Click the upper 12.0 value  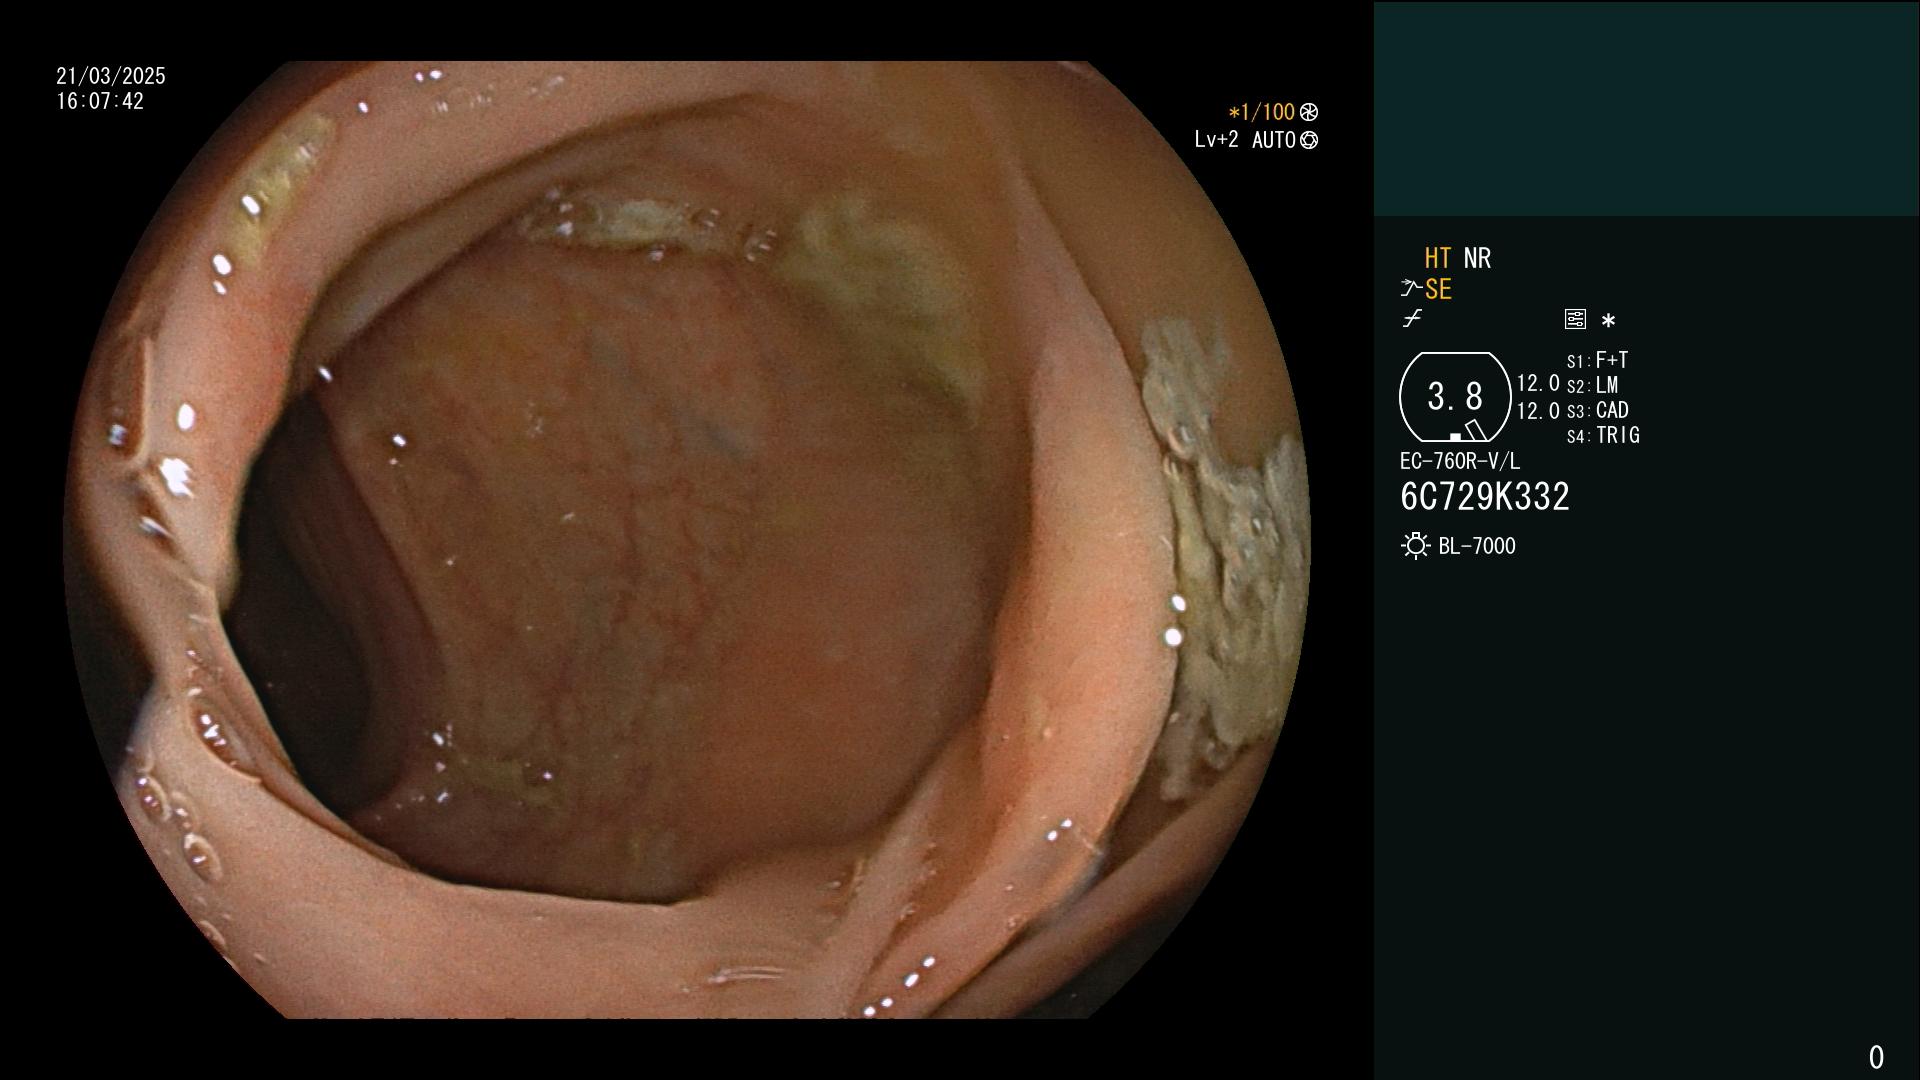pyautogui.click(x=1538, y=383)
